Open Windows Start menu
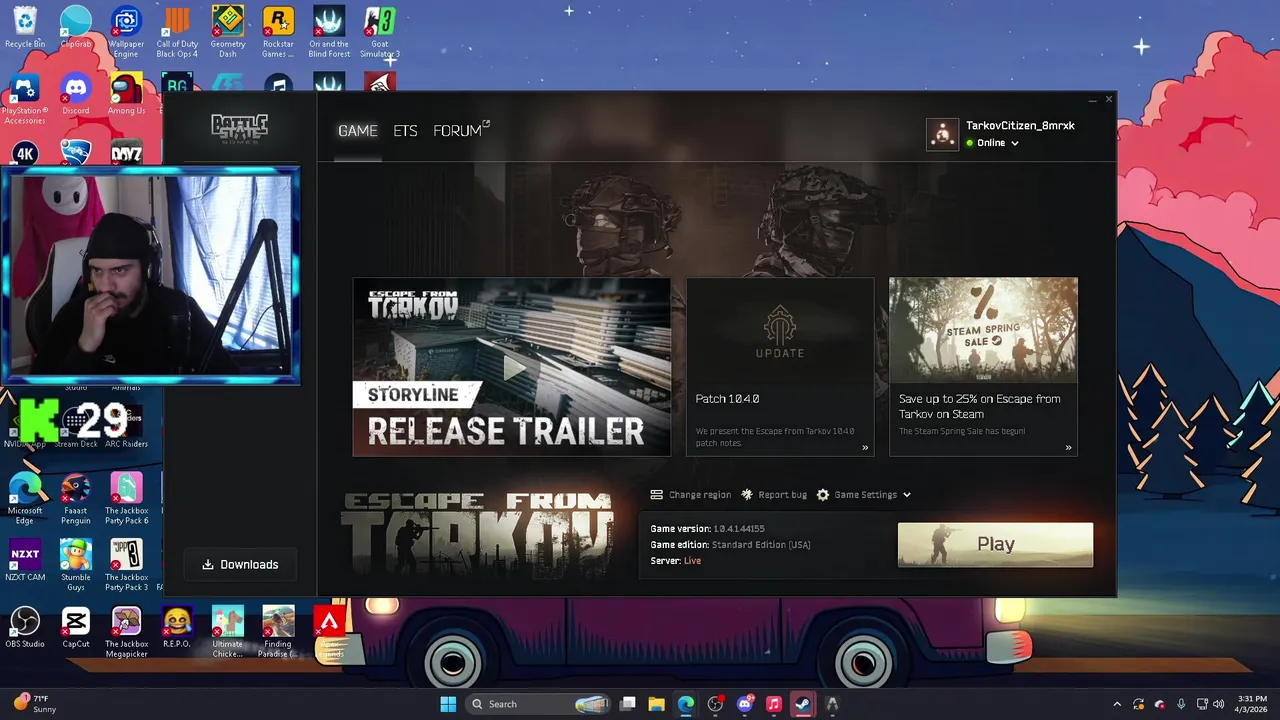1280x720 pixels. pyautogui.click(x=448, y=704)
